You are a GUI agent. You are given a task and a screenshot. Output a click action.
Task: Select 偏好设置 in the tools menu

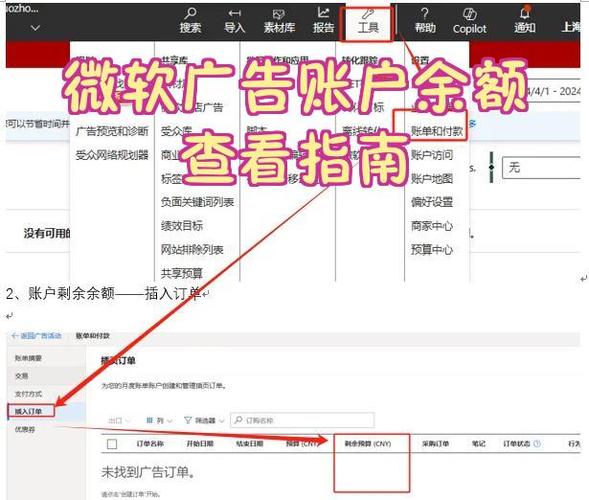tap(432, 202)
